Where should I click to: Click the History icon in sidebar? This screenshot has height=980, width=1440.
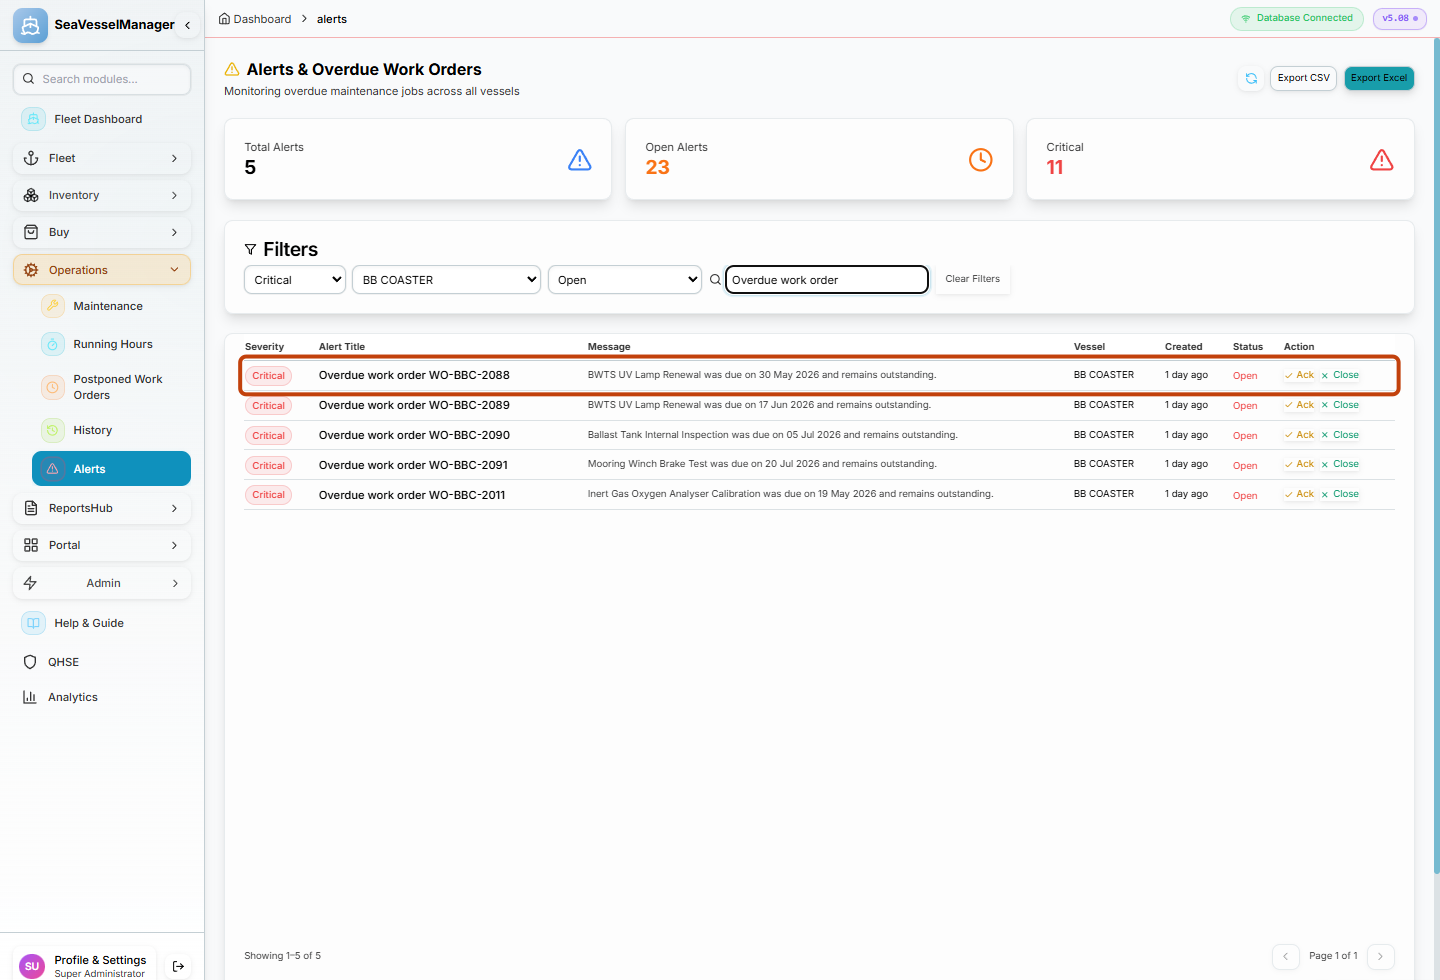(53, 430)
